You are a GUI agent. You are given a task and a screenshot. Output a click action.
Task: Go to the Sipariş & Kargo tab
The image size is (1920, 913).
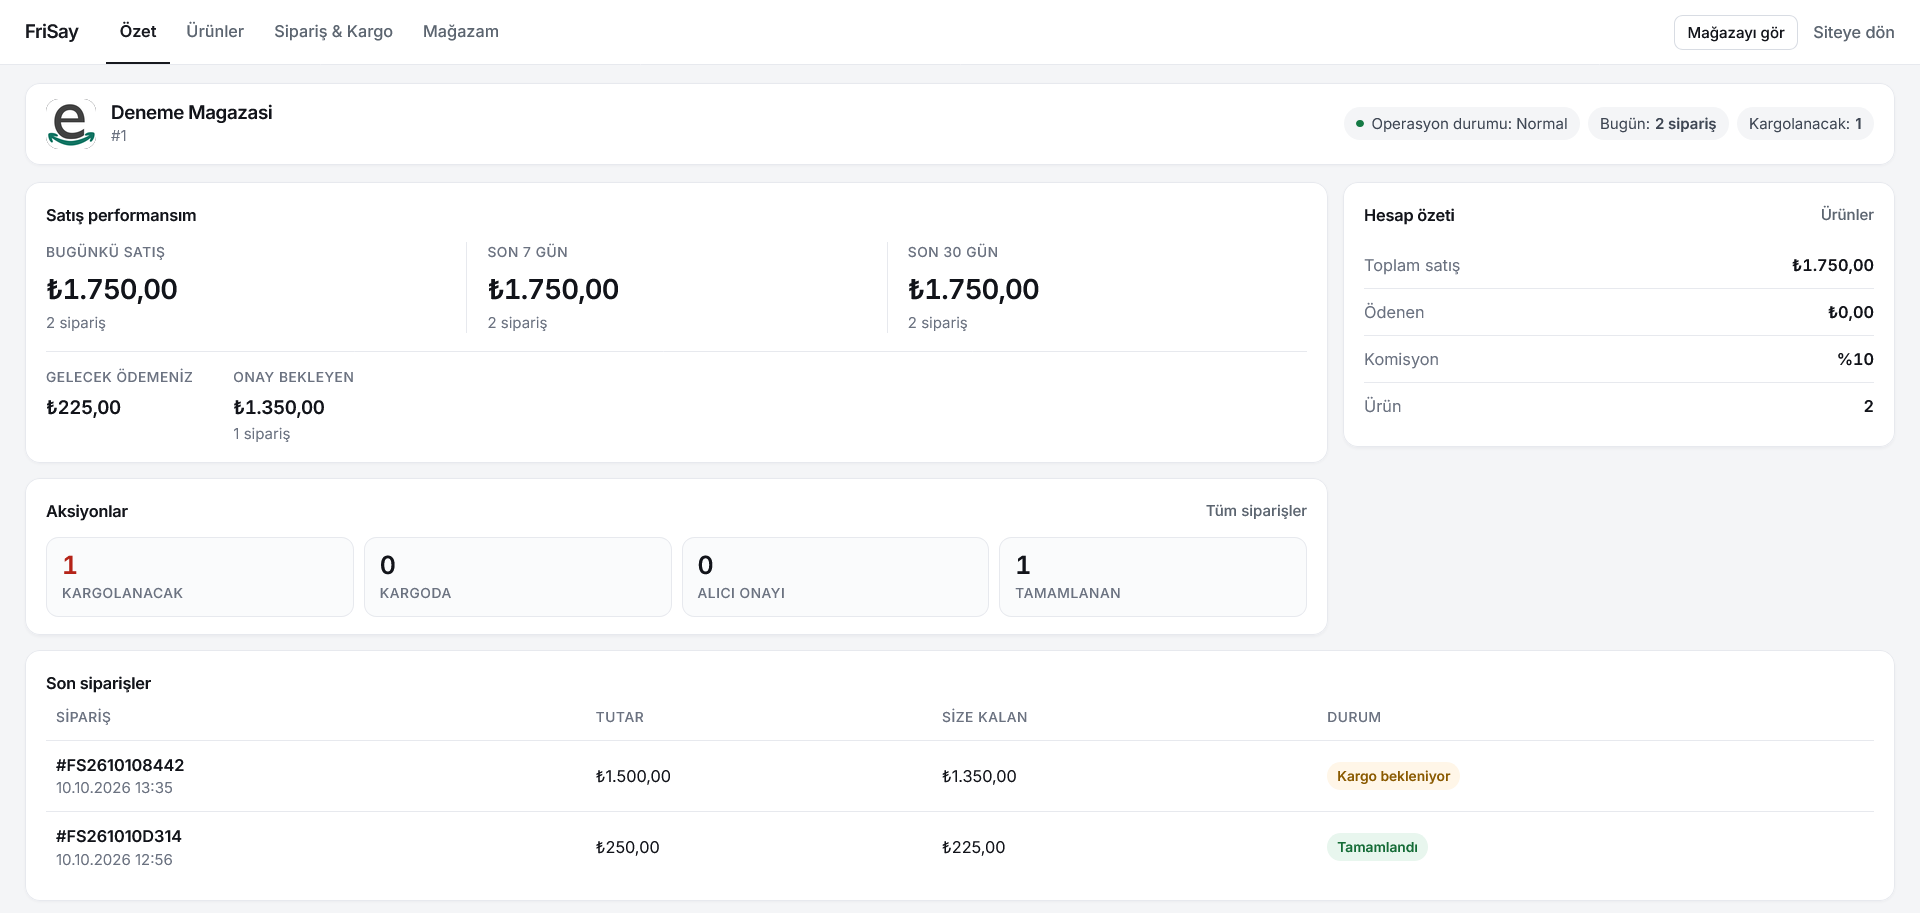333,32
